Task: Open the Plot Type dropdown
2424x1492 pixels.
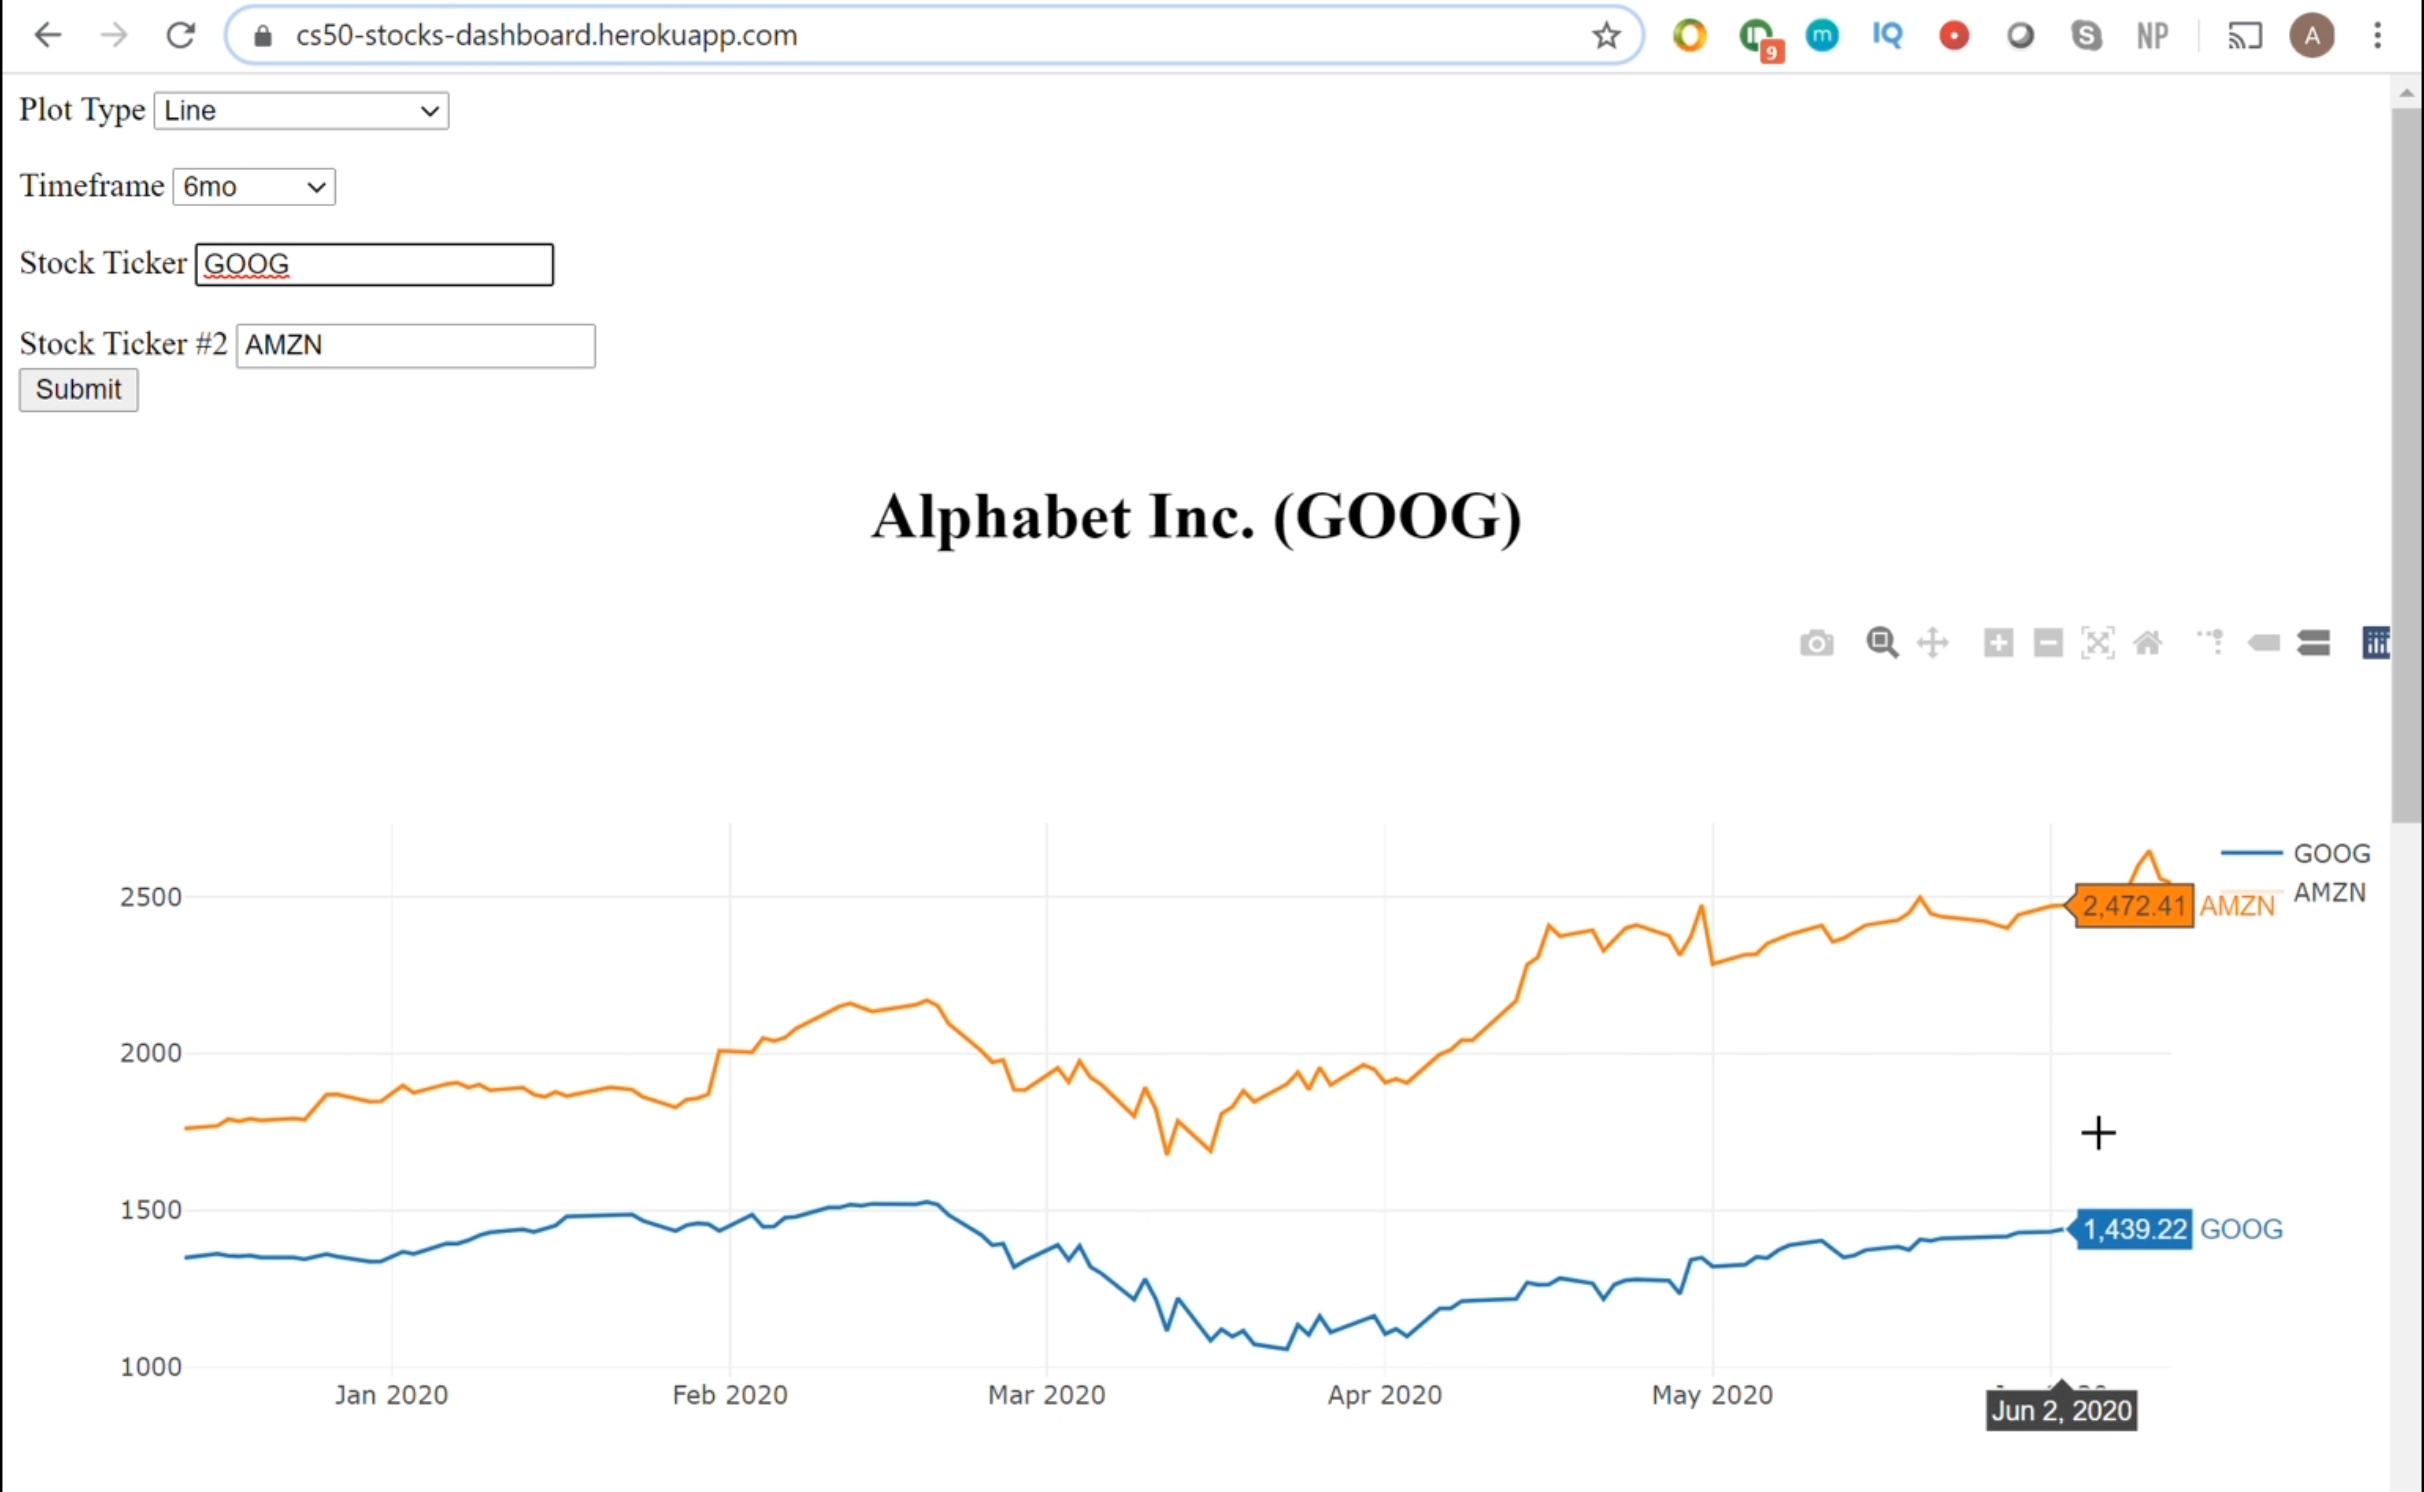Action: tap(299, 111)
